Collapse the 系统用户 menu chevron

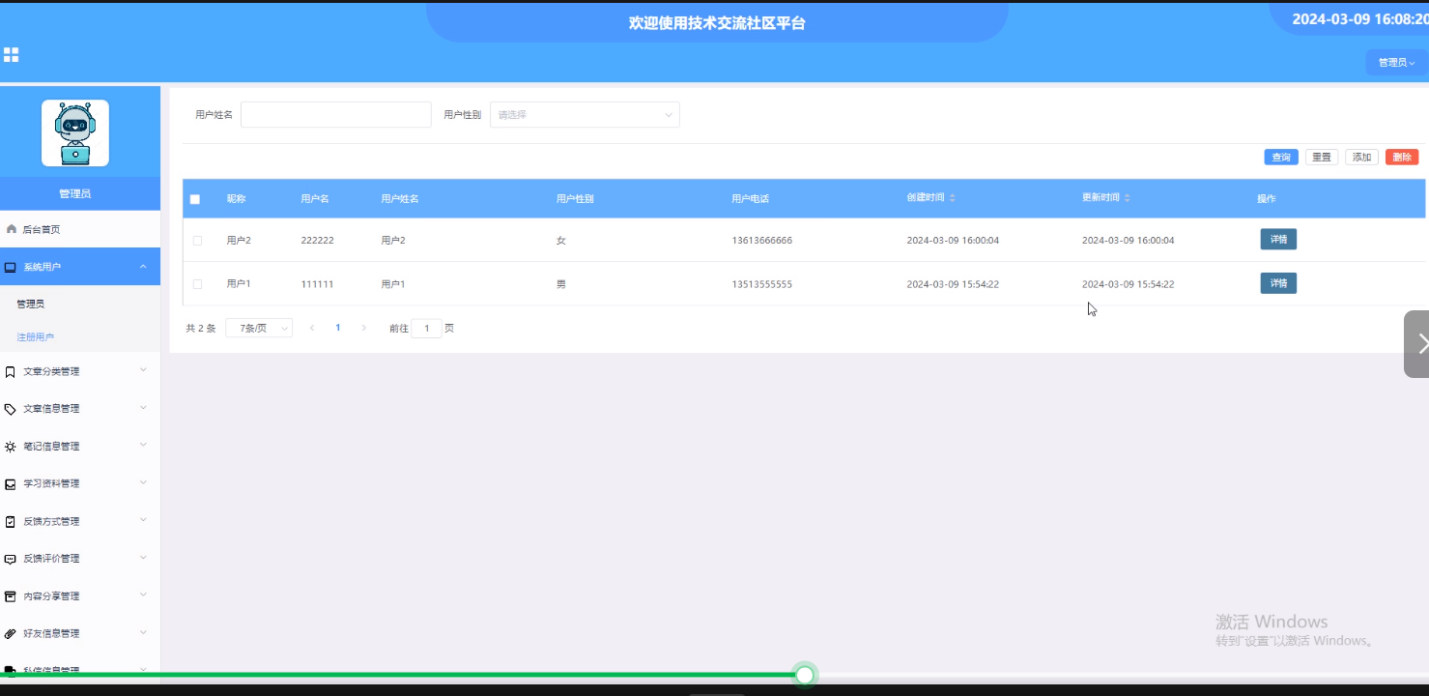pos(143,266)
